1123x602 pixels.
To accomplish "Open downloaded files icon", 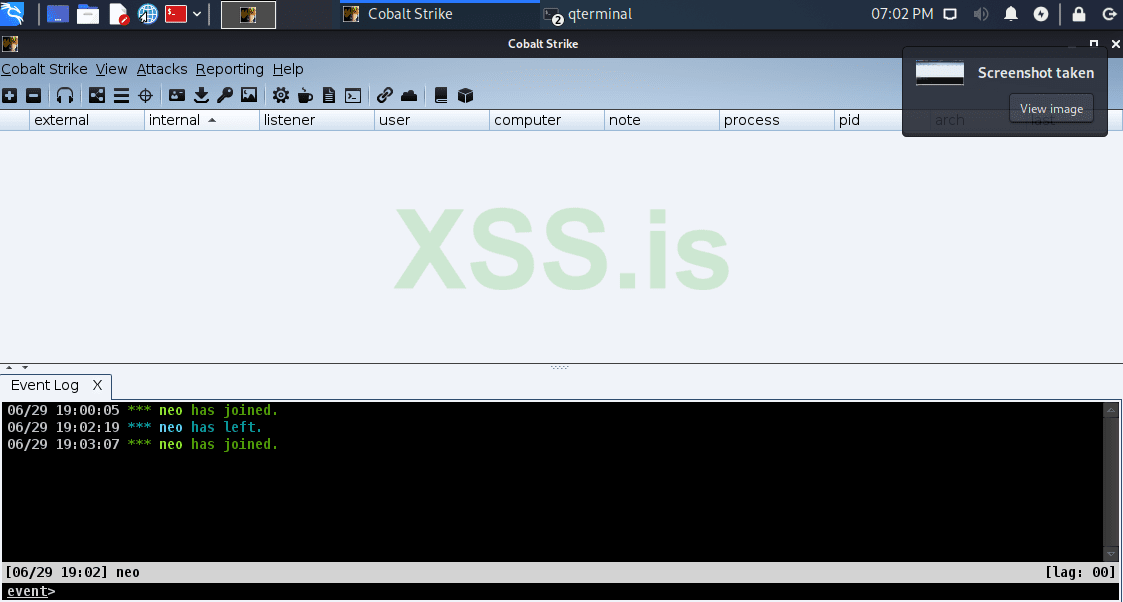I will (x=201, y=95).
